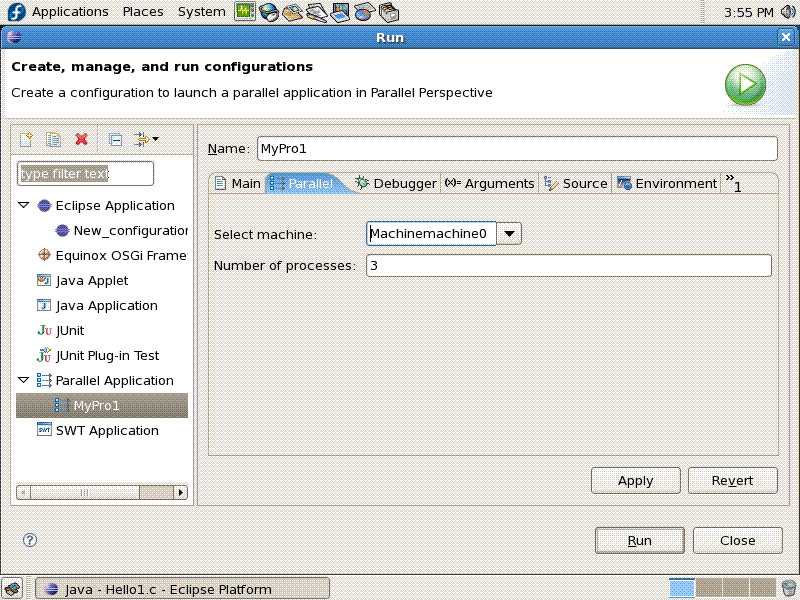Click the Collapse All icon
800x600 pixels.
click(116, 139)
